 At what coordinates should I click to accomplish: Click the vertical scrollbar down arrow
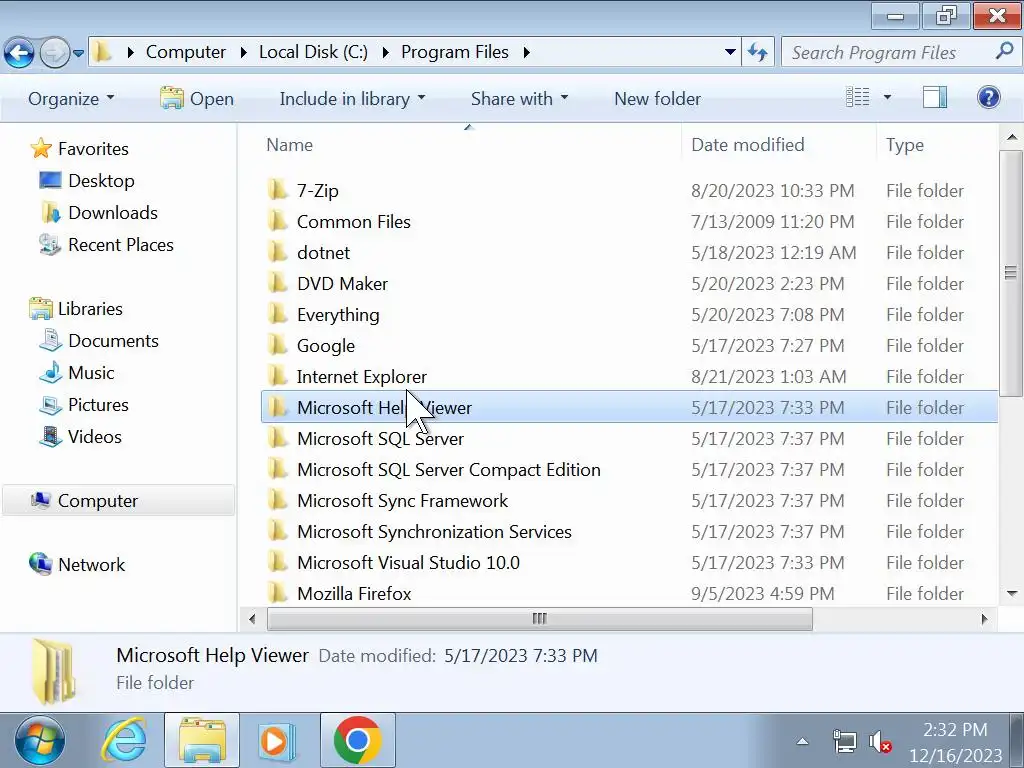(1012, 594)
